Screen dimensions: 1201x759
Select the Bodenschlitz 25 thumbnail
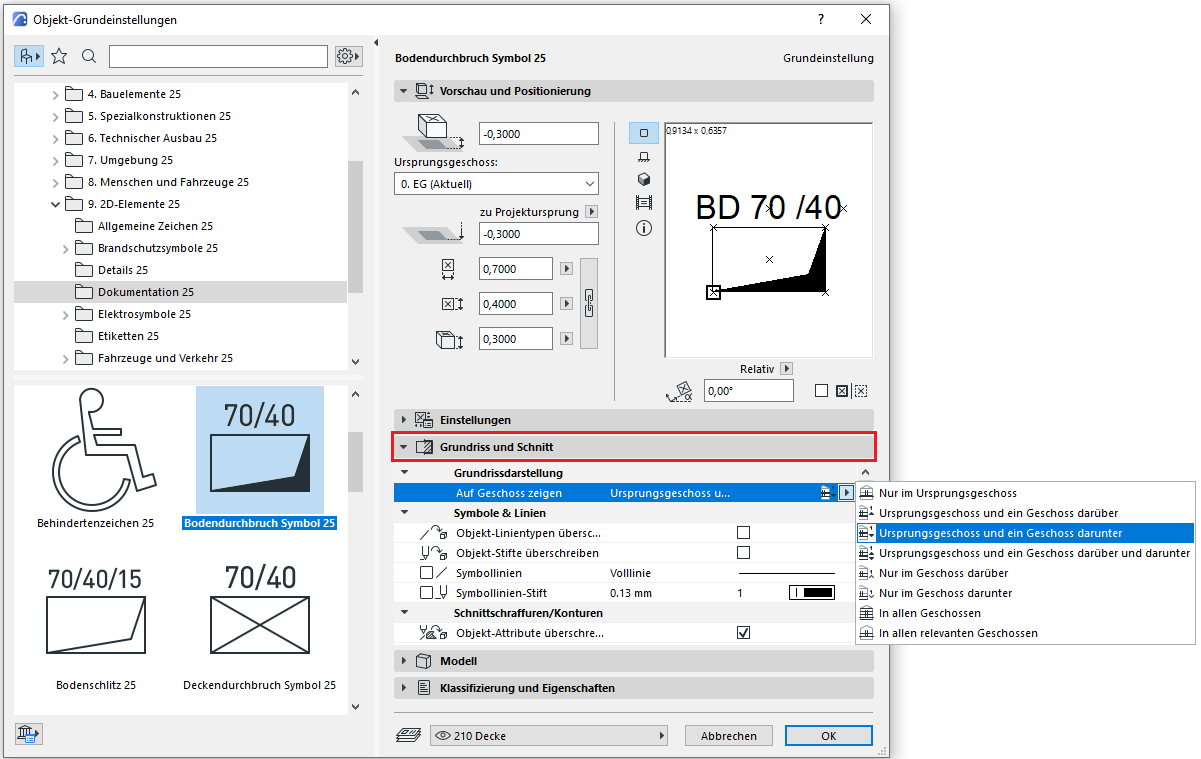pos(96,625)
